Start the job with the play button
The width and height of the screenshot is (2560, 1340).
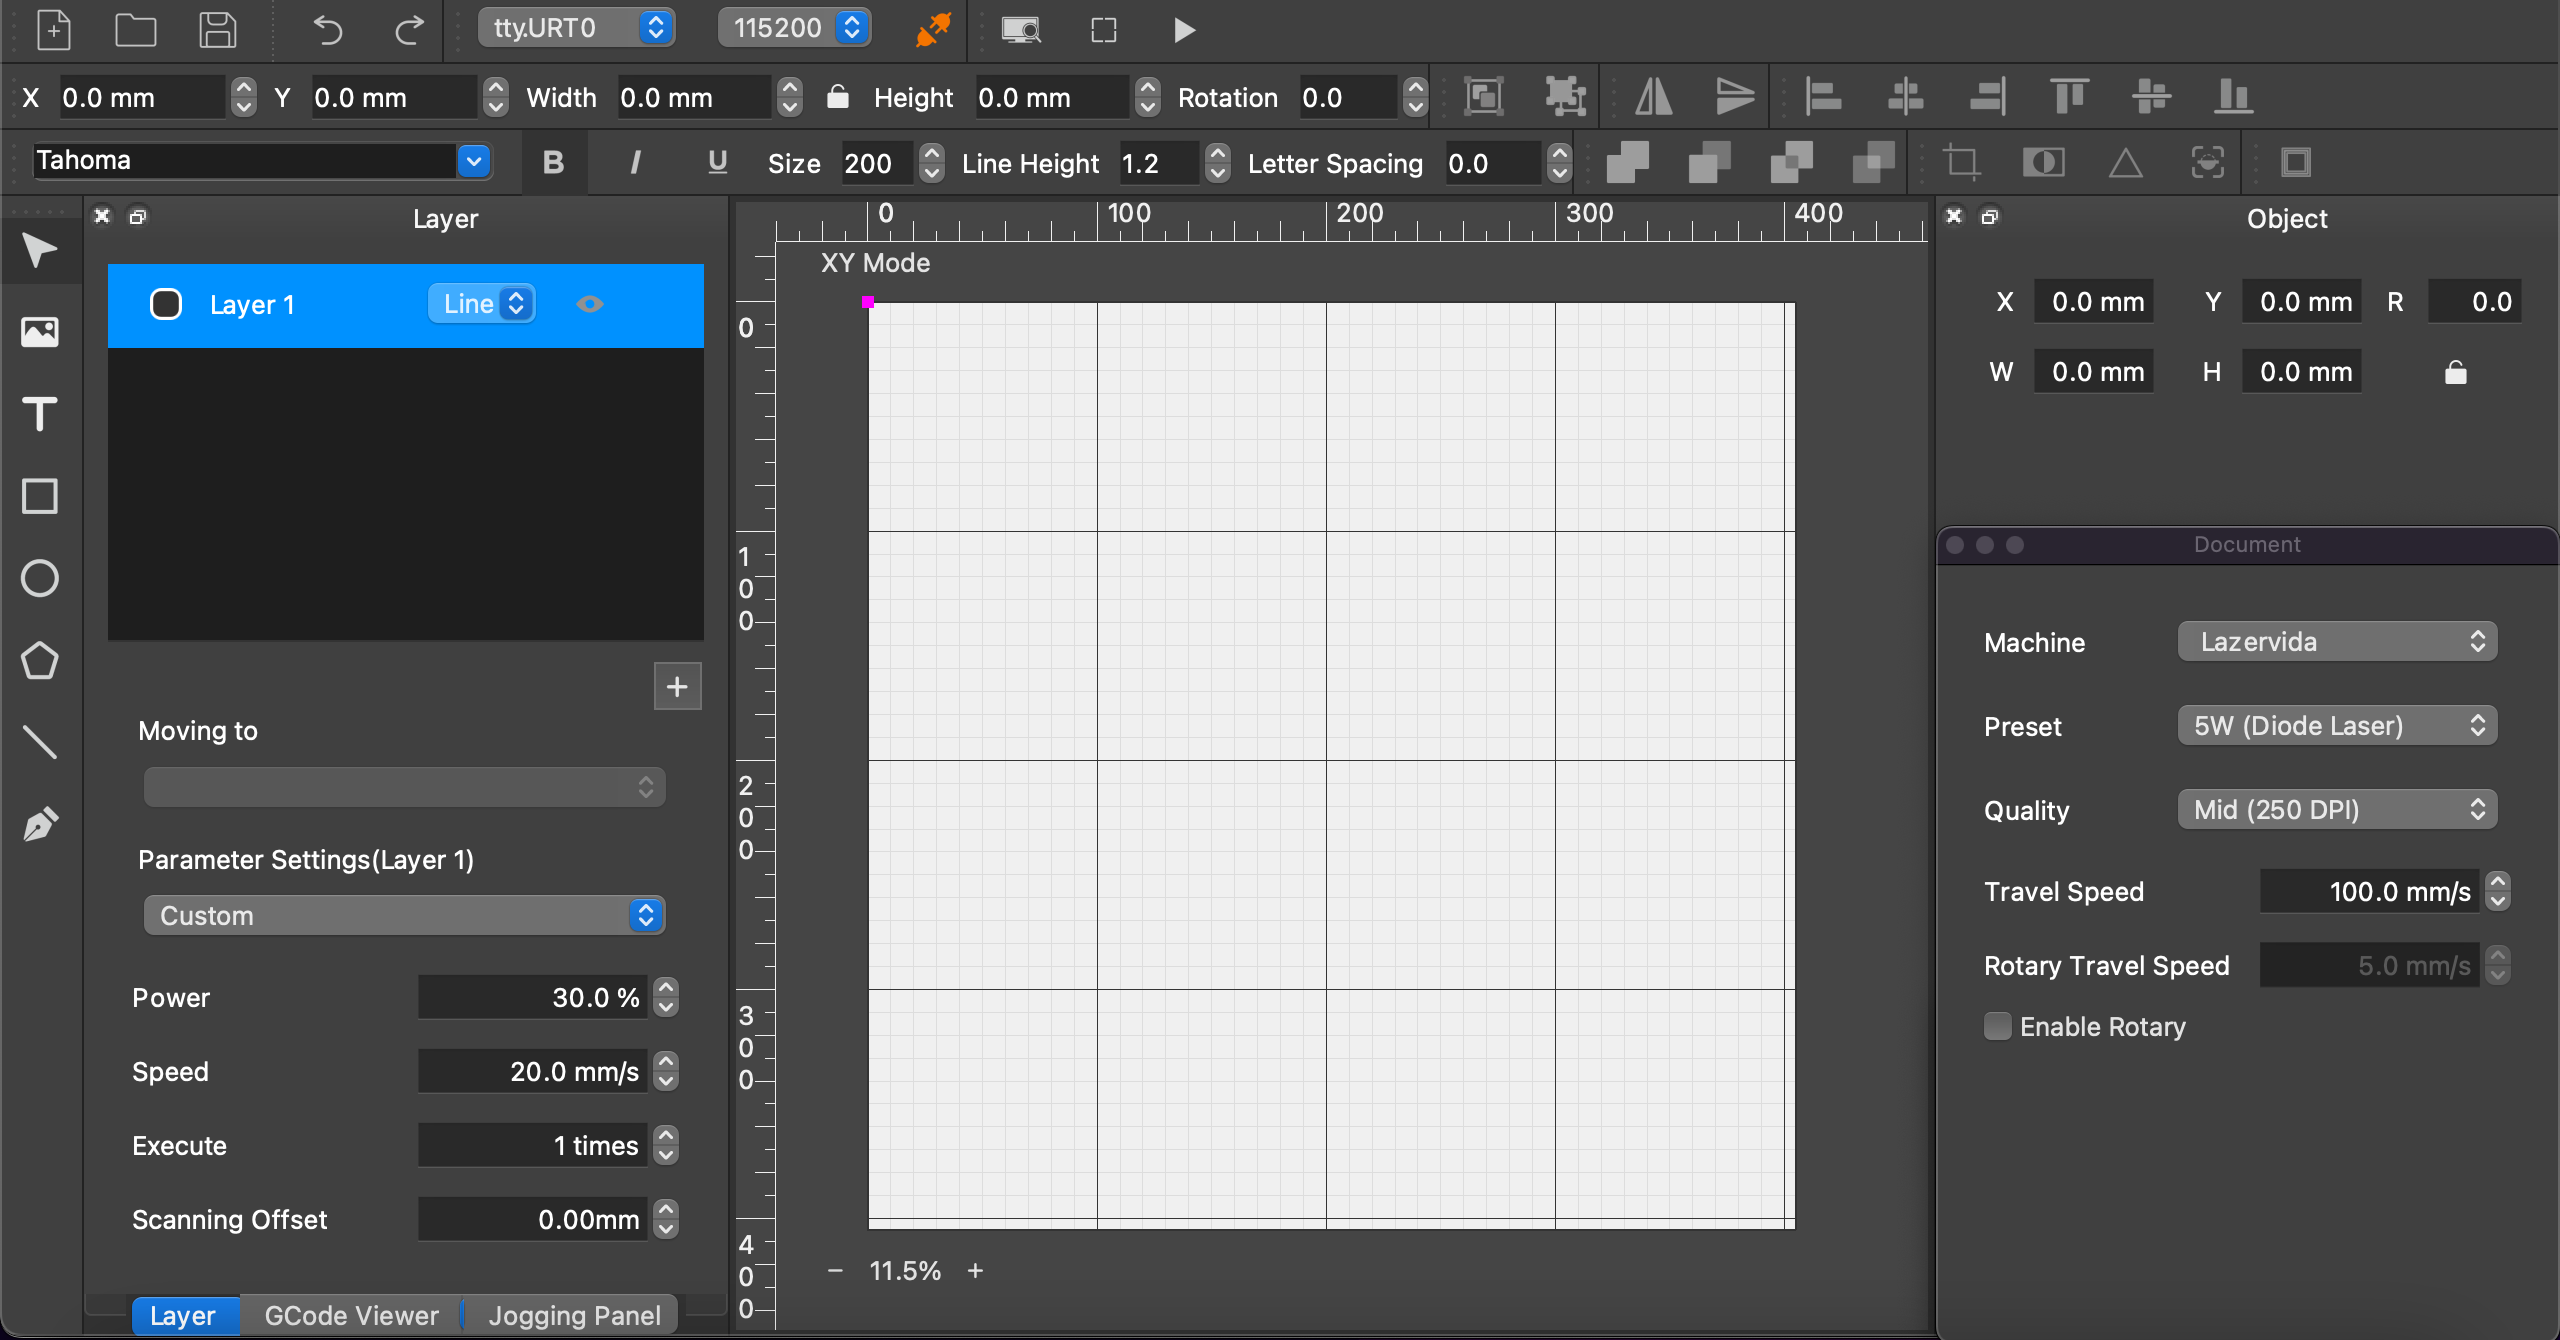click(x=1184, y=29)
